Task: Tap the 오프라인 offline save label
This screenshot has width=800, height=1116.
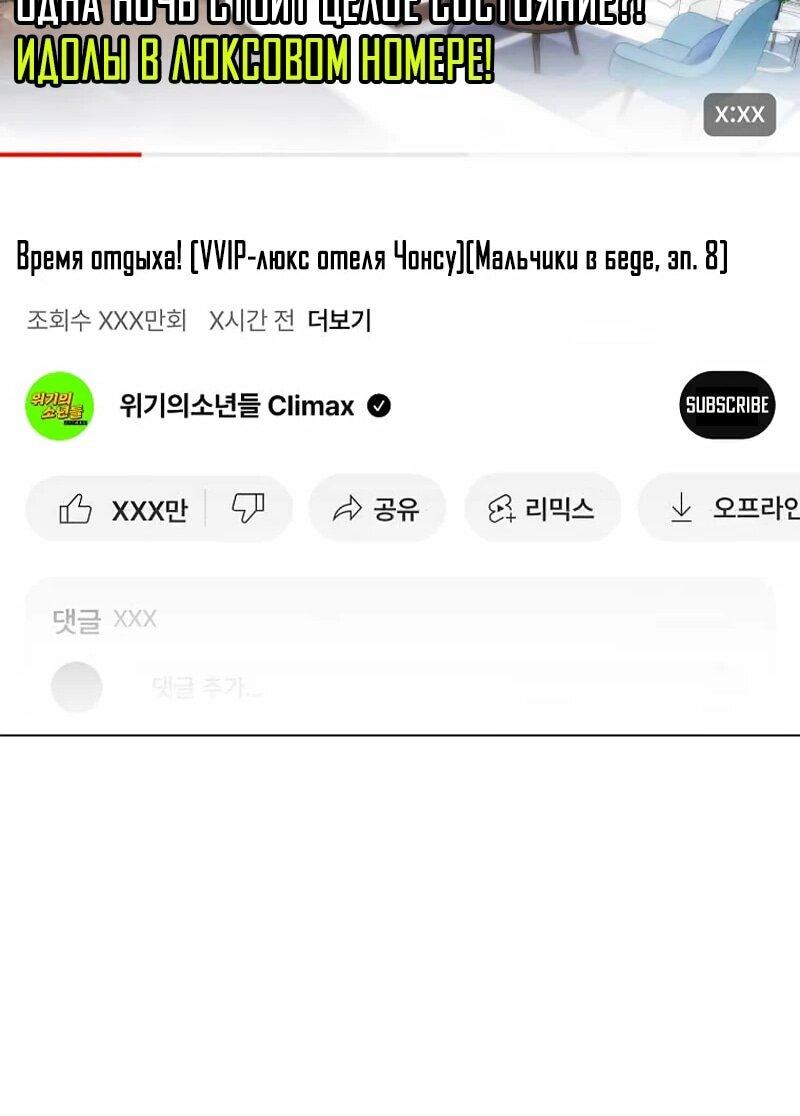Action: tap(757, 508)
